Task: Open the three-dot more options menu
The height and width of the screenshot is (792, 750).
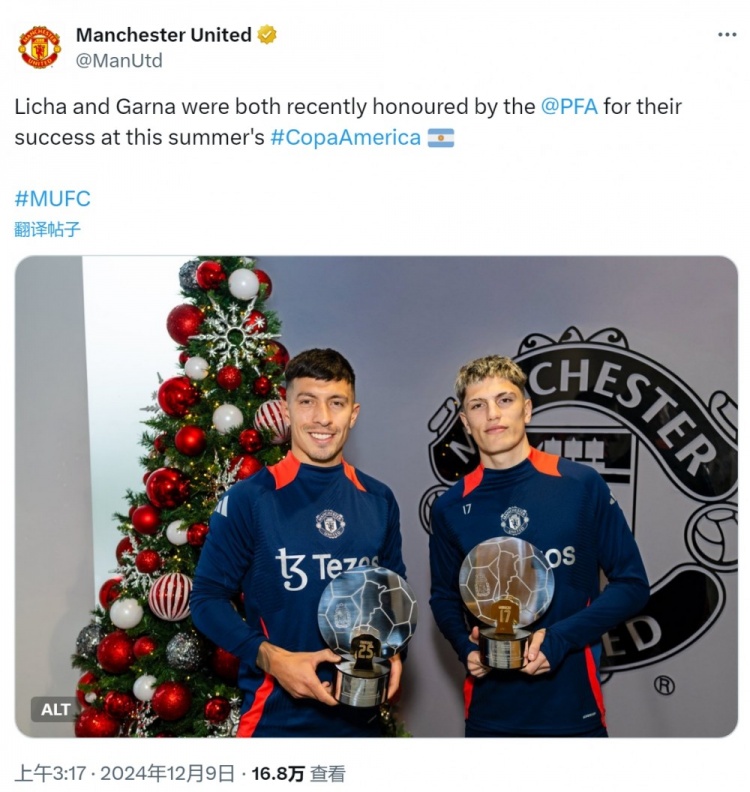Action: click(727, 34)
